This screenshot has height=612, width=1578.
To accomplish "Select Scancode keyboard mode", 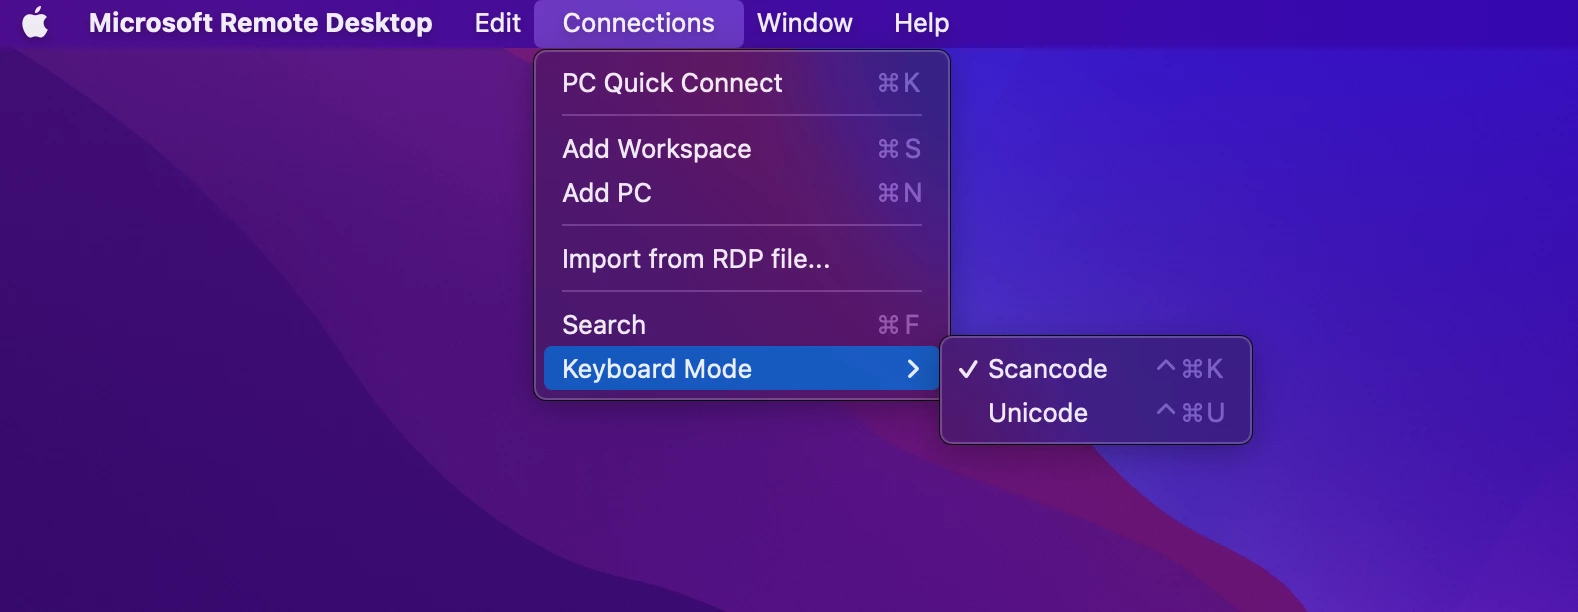I will click(x=1096, y=369).
